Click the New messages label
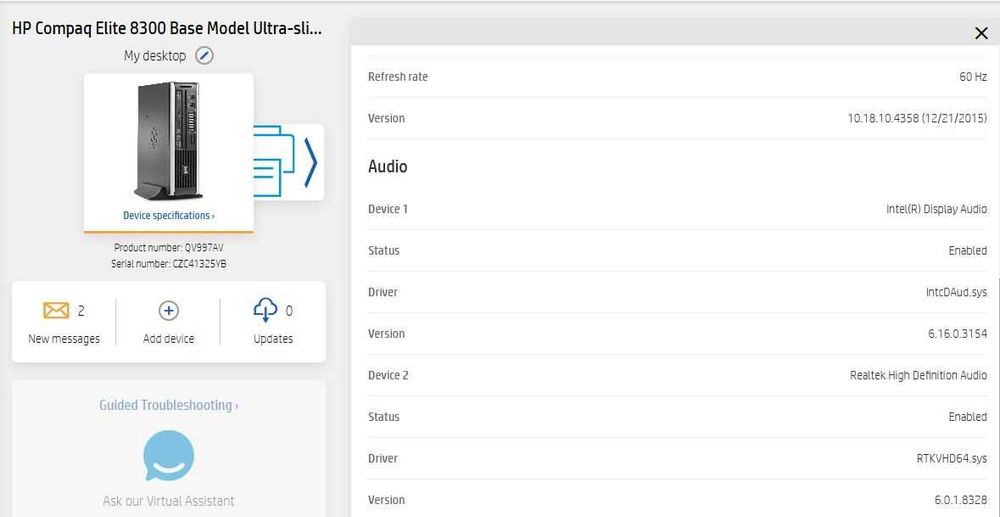1000x517 pixels. pyautogui.click(x=64, y=339)
